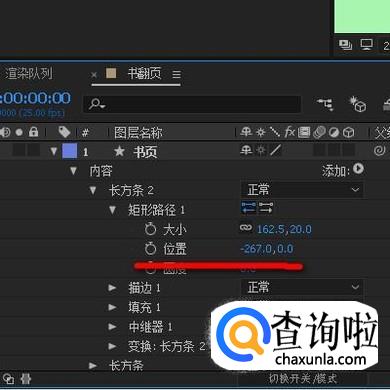
Task: Click the first path direction icon
Action: 249,208
